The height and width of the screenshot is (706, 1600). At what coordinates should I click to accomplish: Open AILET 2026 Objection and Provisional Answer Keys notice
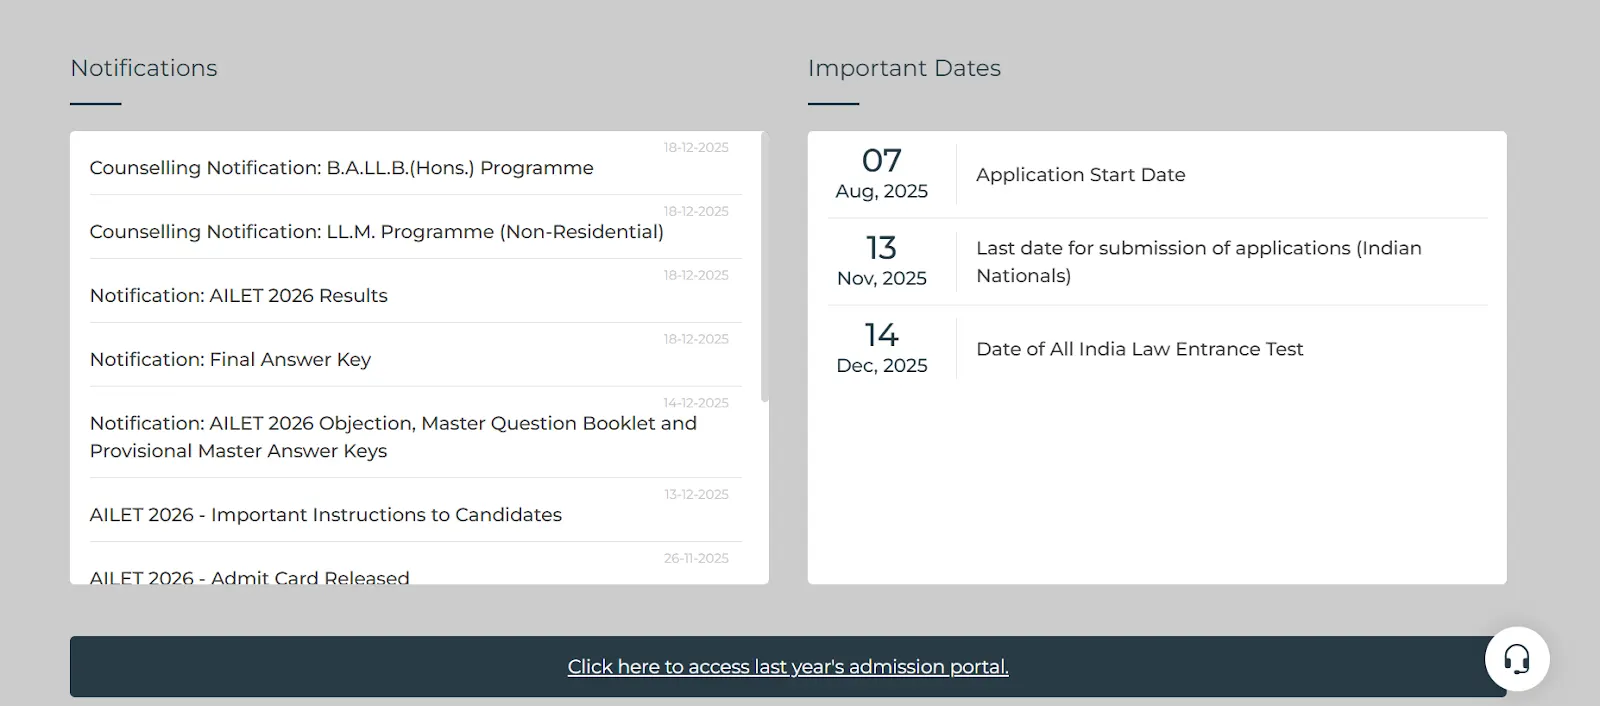(393, 437)
